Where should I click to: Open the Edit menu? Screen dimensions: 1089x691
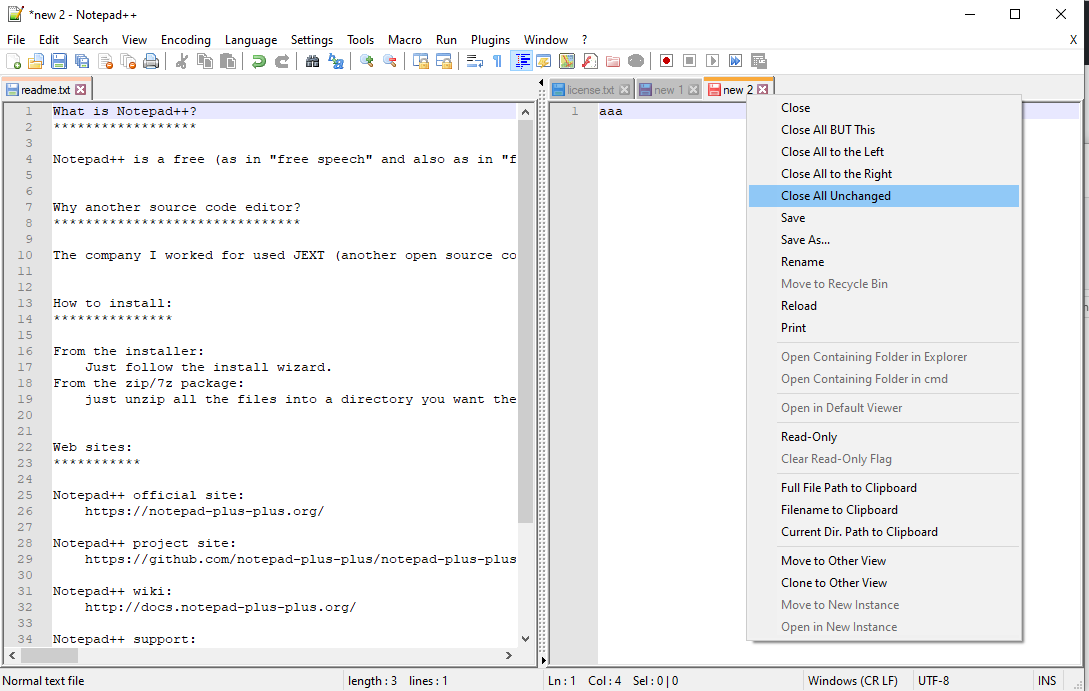coord(49,40)
